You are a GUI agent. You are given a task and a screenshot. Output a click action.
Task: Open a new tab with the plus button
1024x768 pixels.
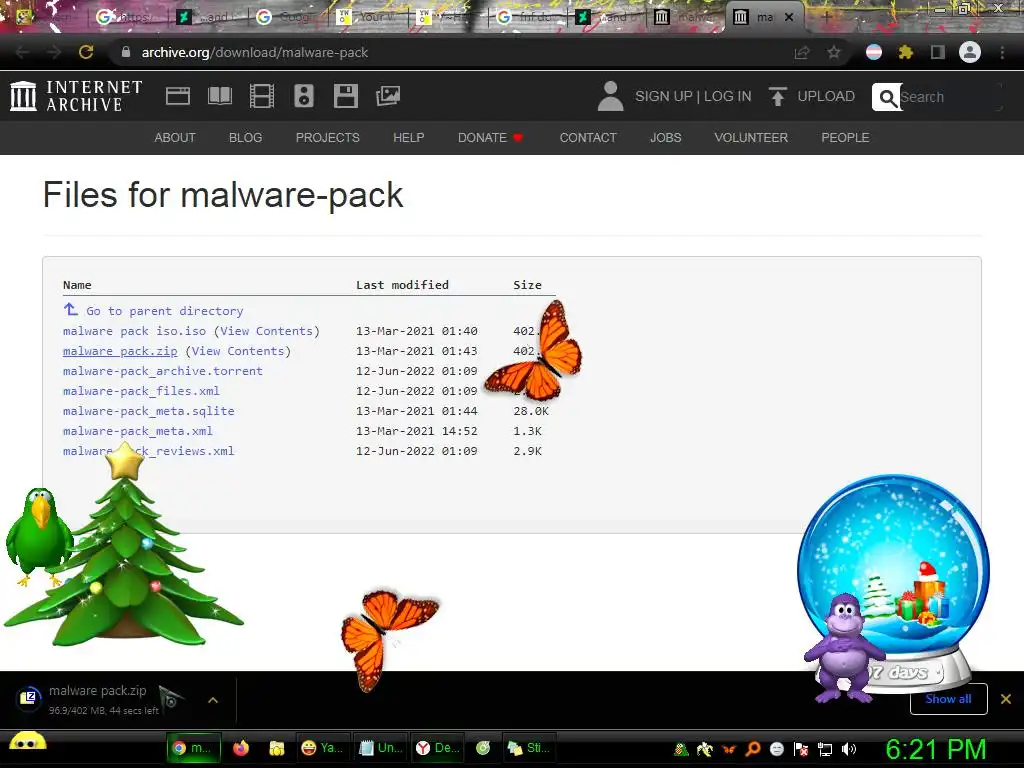827,17
